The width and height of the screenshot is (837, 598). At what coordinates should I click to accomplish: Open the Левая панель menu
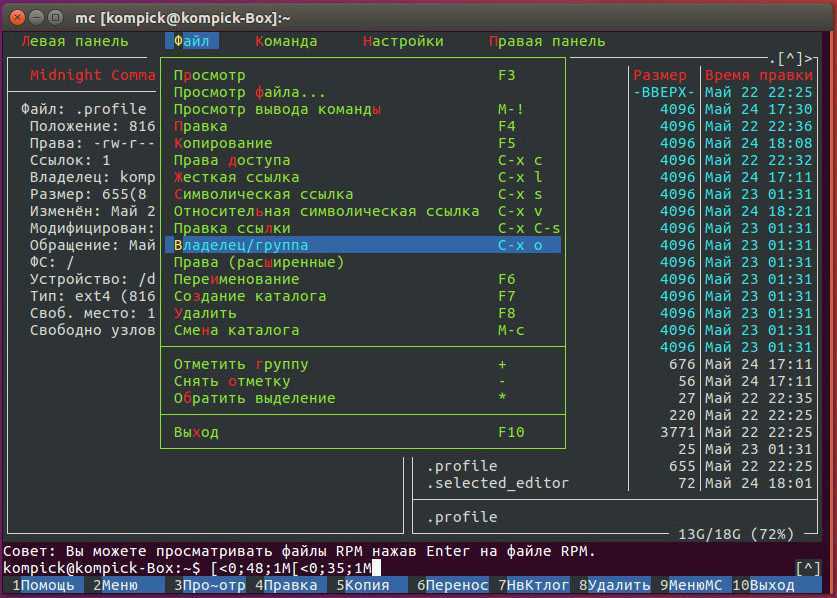click(x=74, y=41)
